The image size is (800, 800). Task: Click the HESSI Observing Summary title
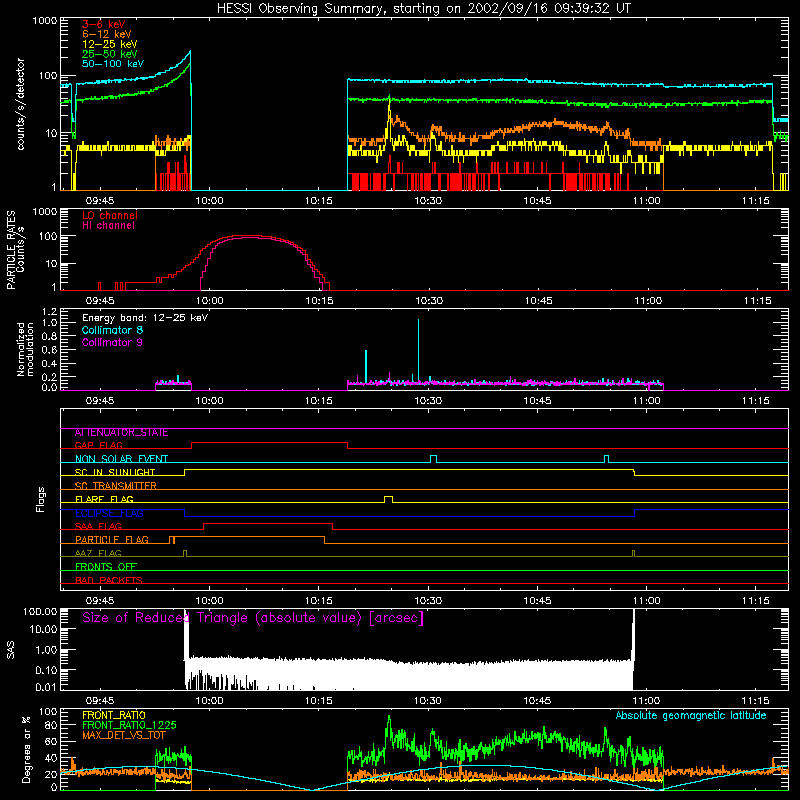point(423,9)
